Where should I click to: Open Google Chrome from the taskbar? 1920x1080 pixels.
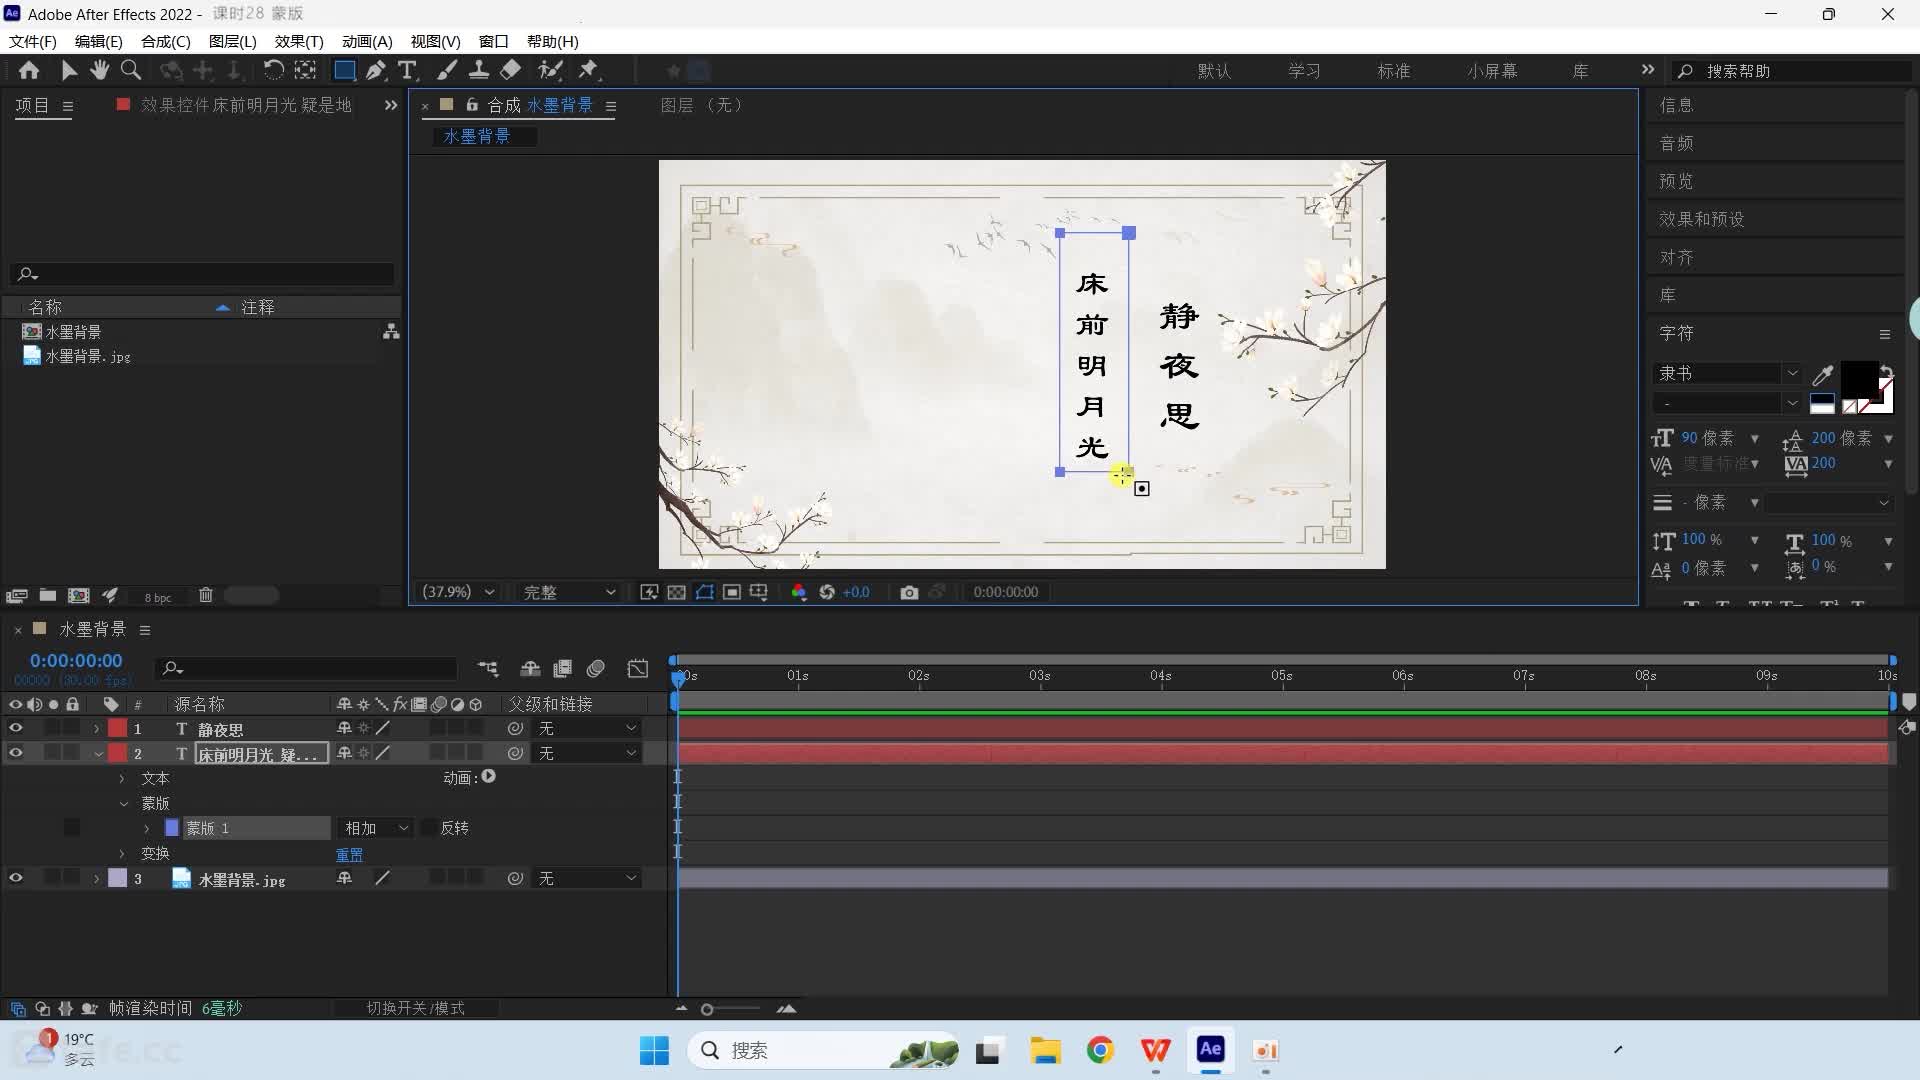(1100, 1050)
